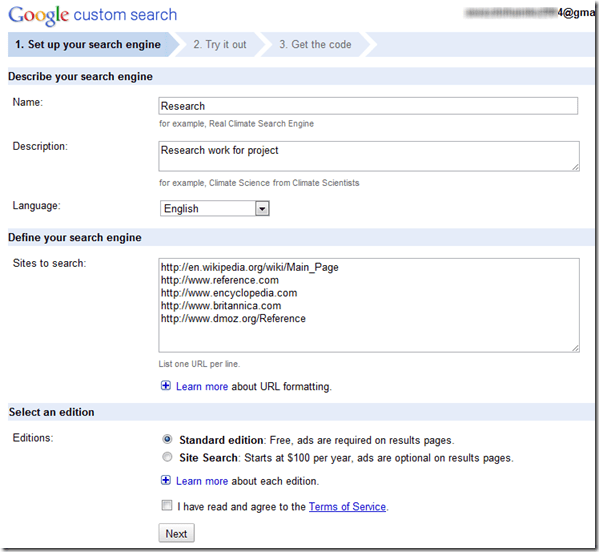Open Learn more about URL formatting
This screenshot has width=599, height=552.
coord(202,387)
